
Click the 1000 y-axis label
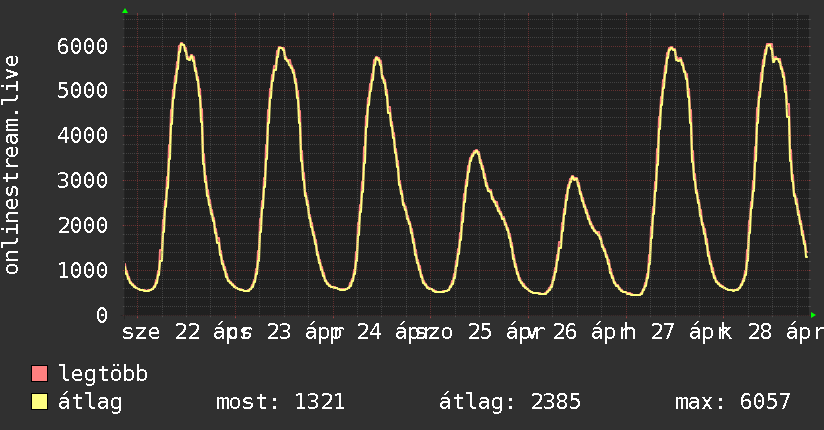[83, 270]
